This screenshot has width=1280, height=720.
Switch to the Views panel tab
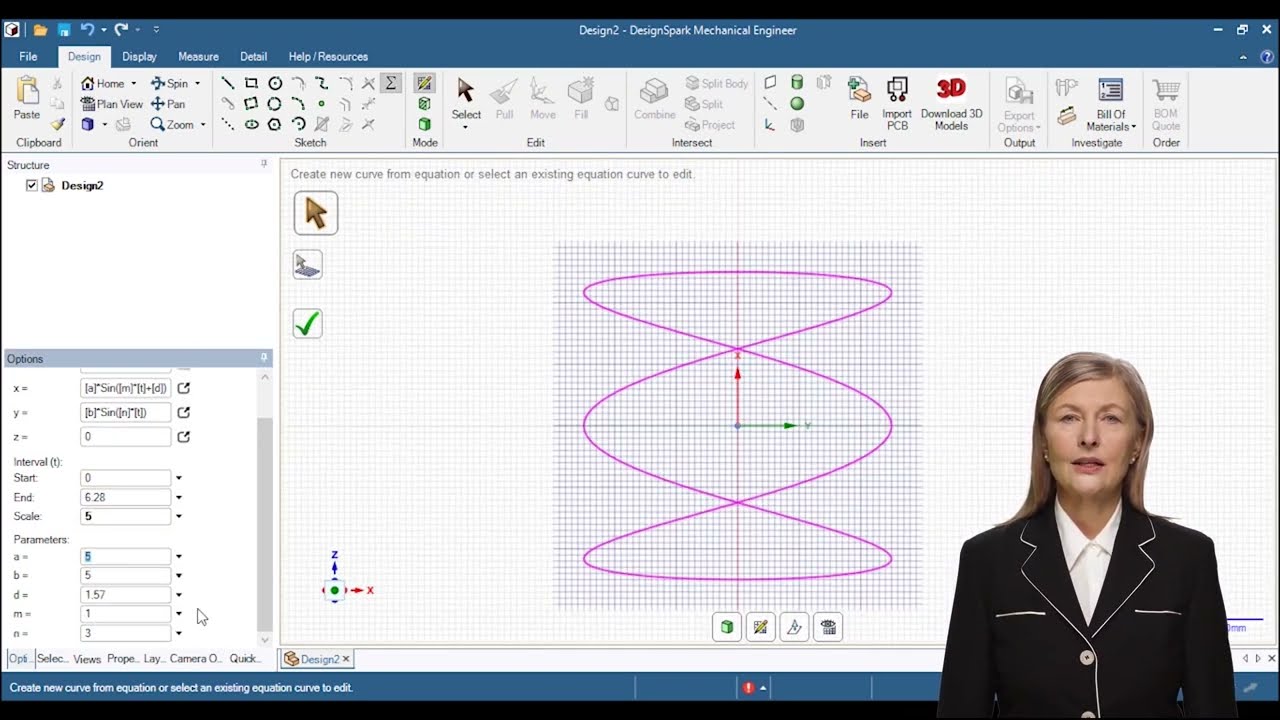pyautogui.click(x=87, y=659)
